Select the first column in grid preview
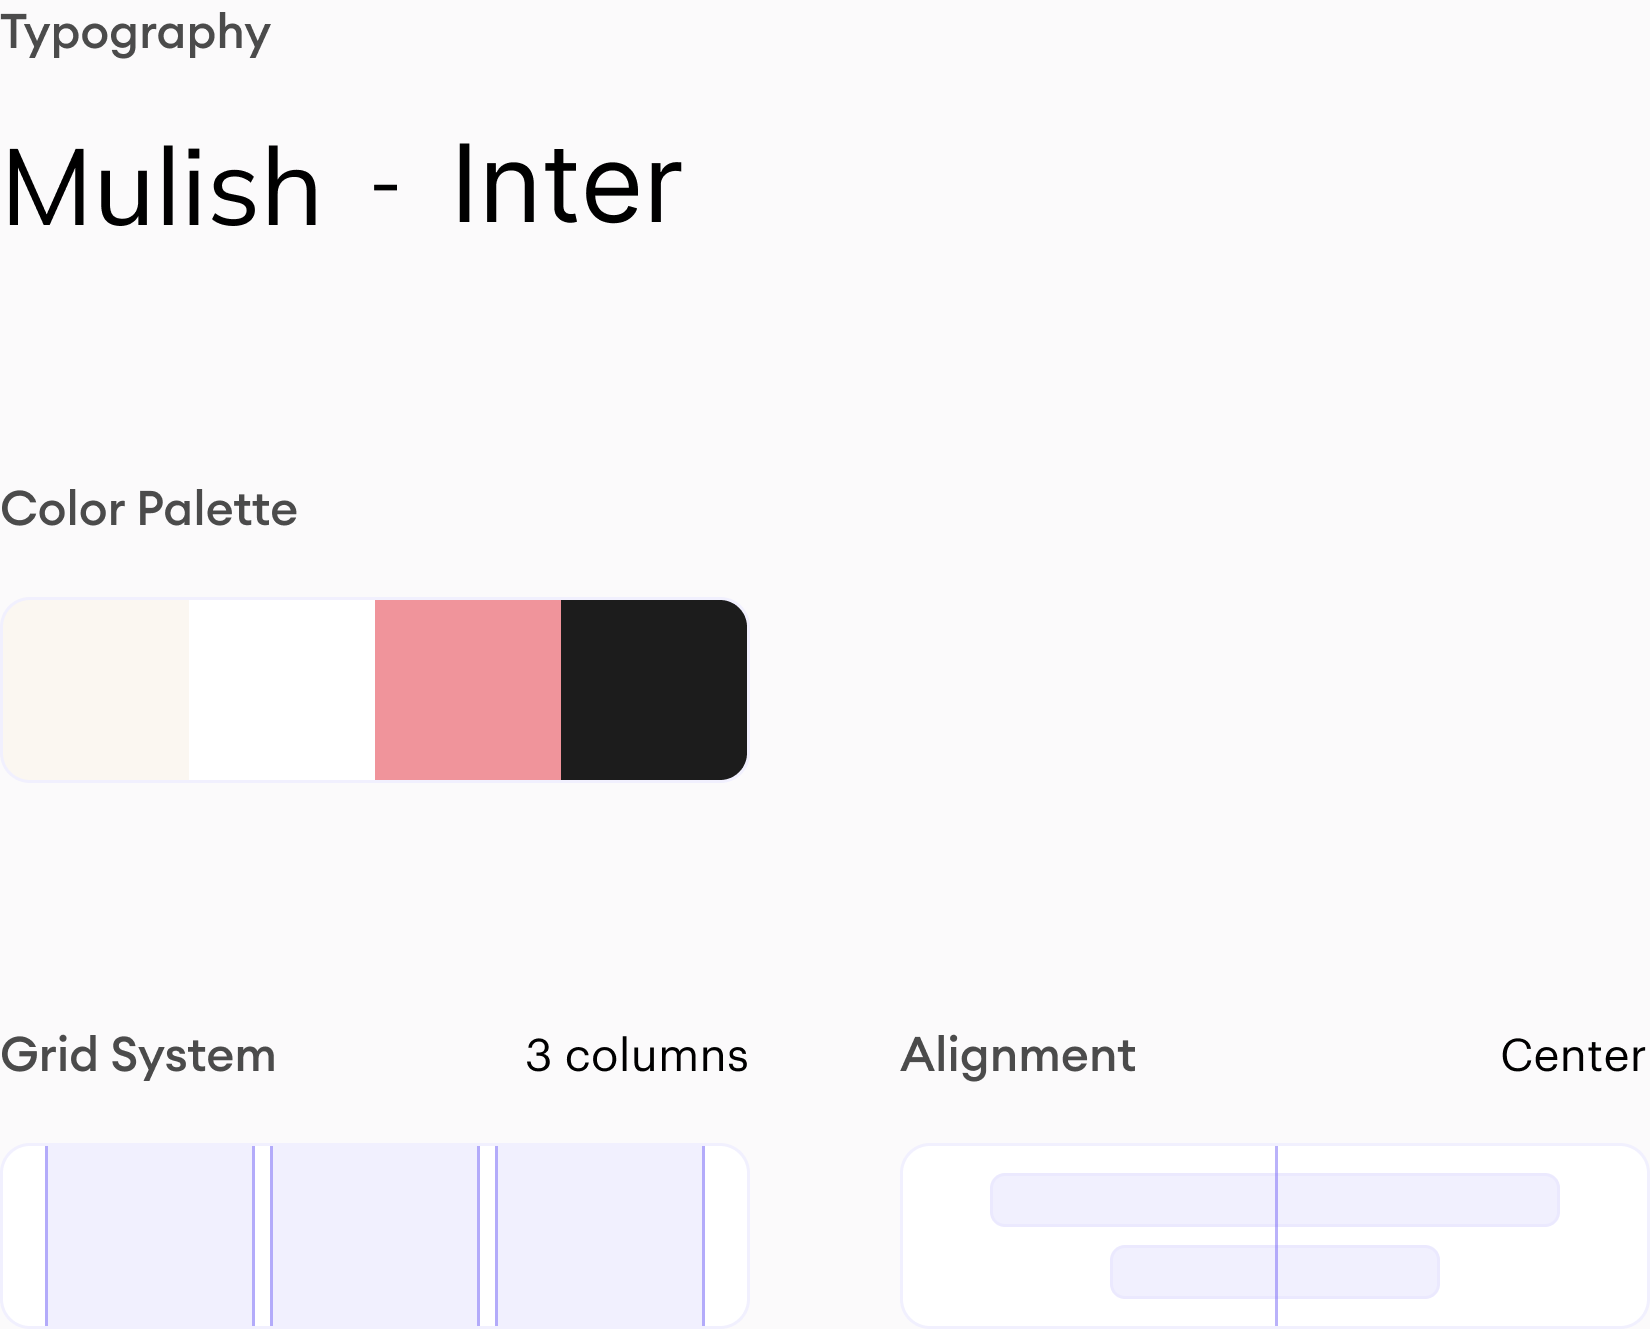 point(150,1236)
